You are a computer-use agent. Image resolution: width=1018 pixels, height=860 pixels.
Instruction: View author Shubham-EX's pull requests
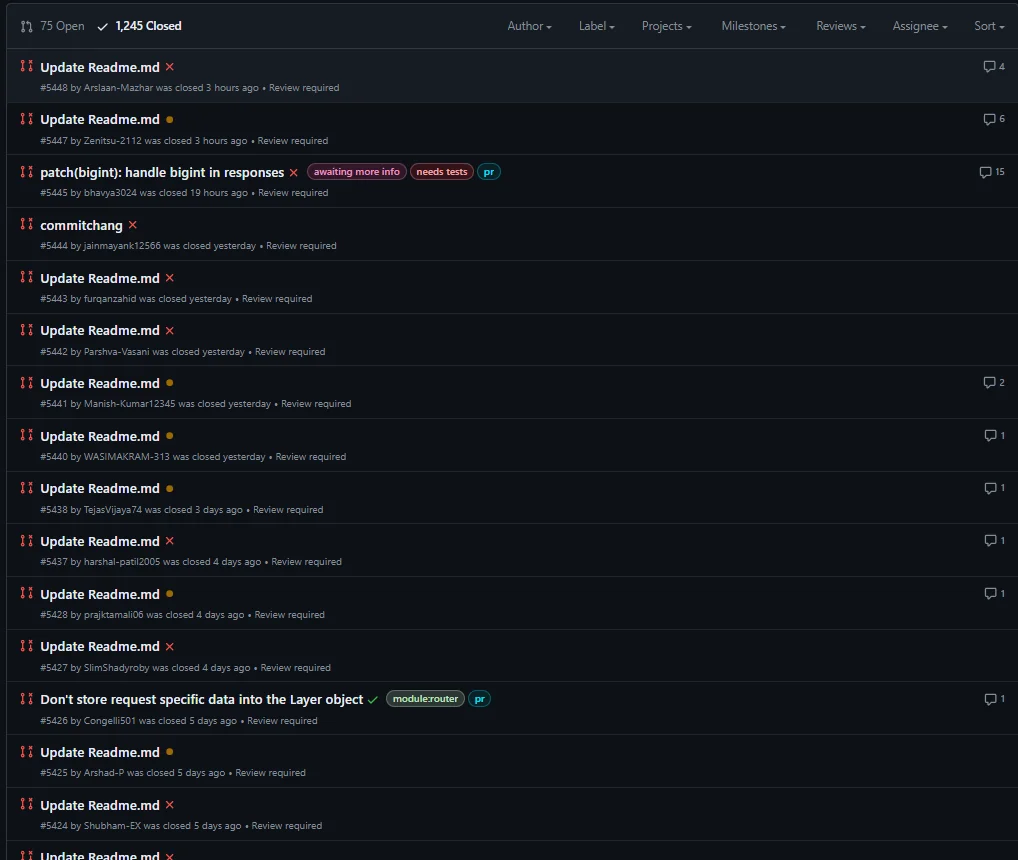tap(112, 826)
